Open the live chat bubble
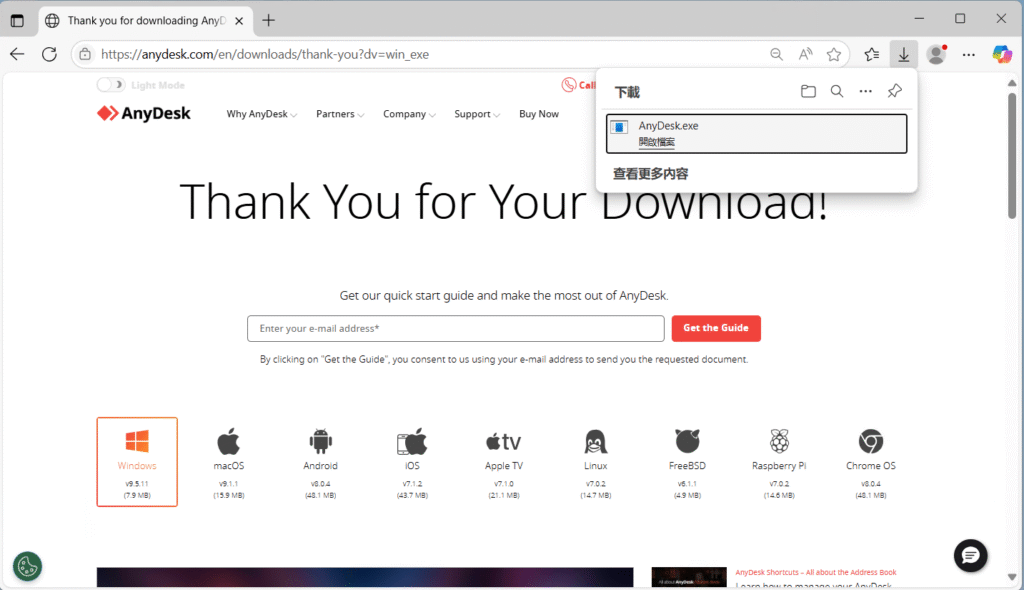The width and height of the screenshot is (1024, 590). tap(970, 555)
